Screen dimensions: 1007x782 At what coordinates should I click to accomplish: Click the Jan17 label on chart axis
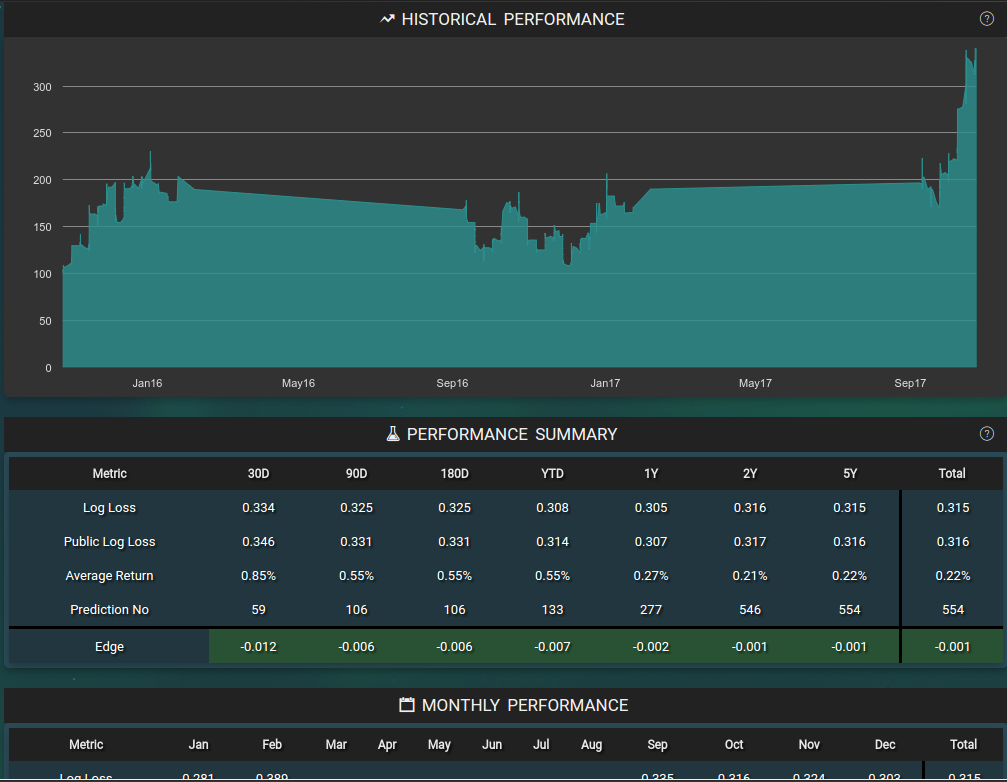605,383
